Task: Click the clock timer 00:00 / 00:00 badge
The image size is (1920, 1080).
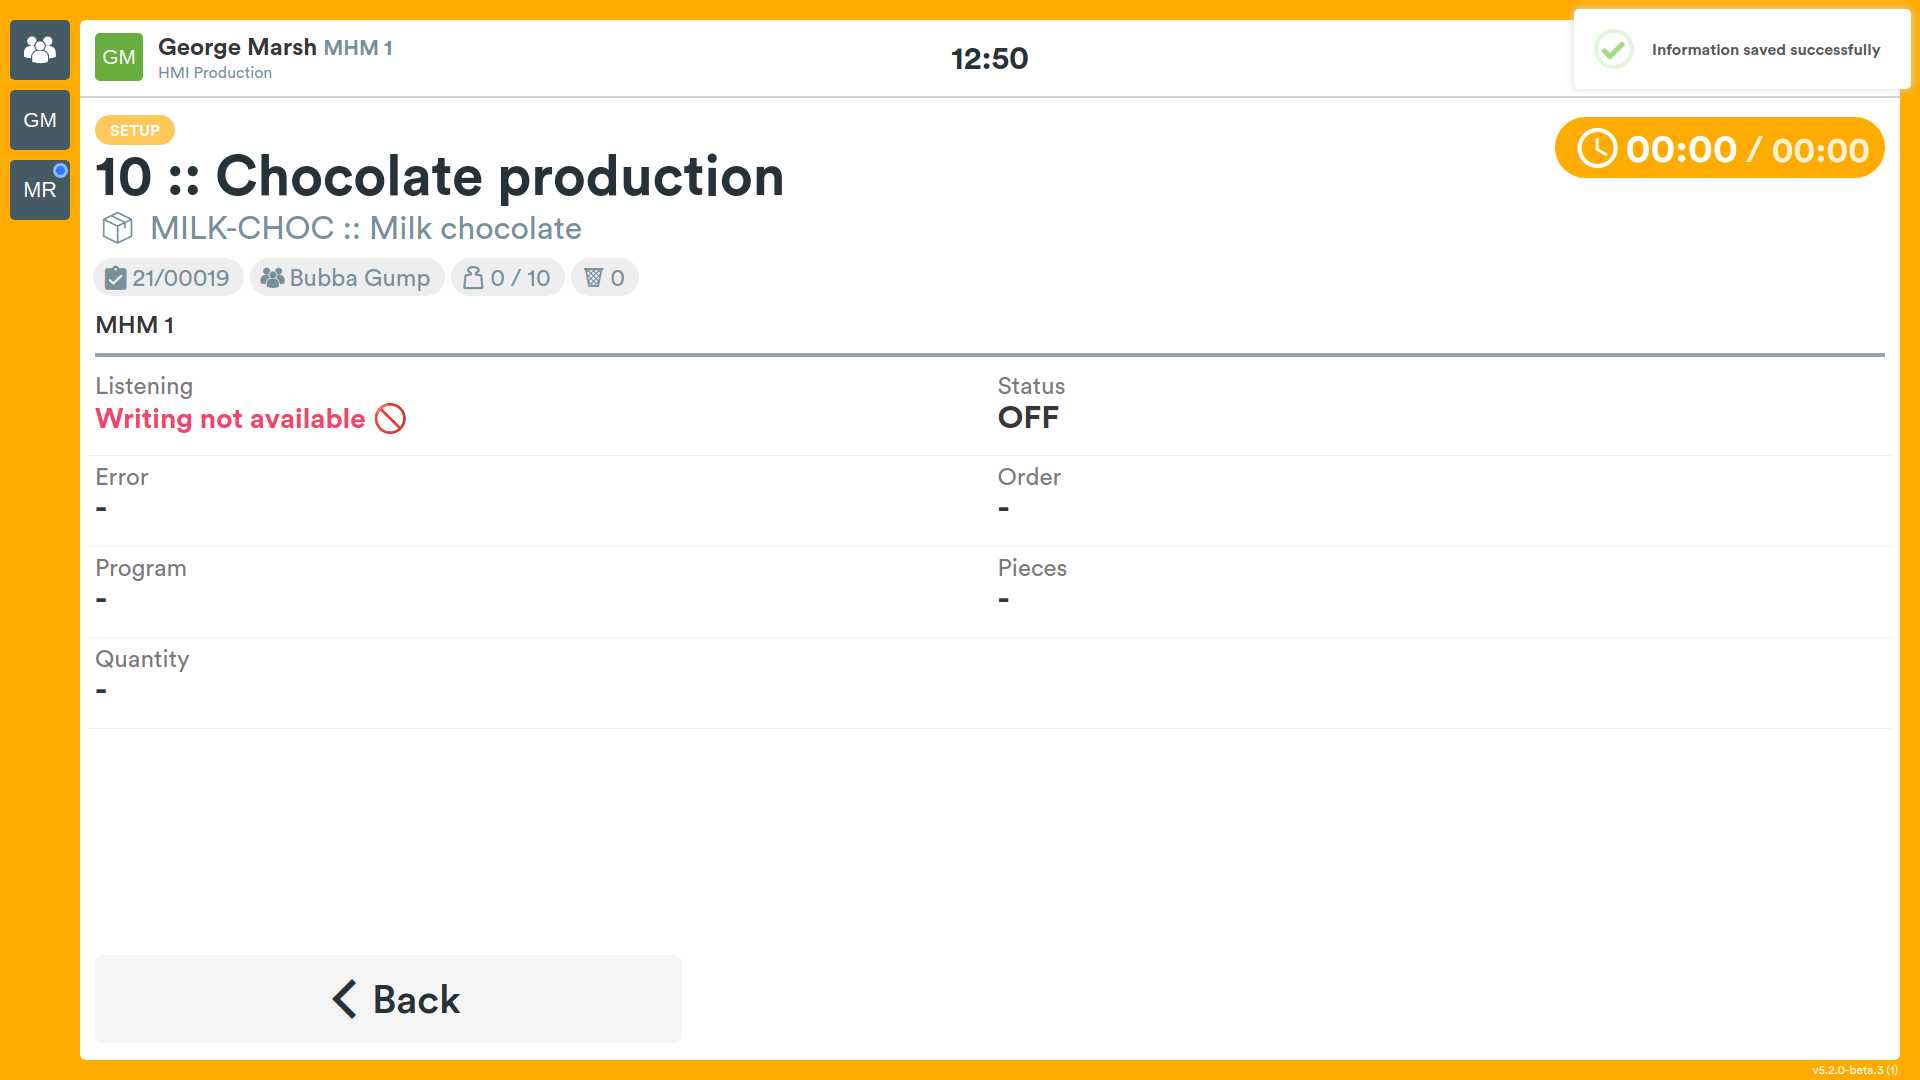Action: pos(1720,148)
